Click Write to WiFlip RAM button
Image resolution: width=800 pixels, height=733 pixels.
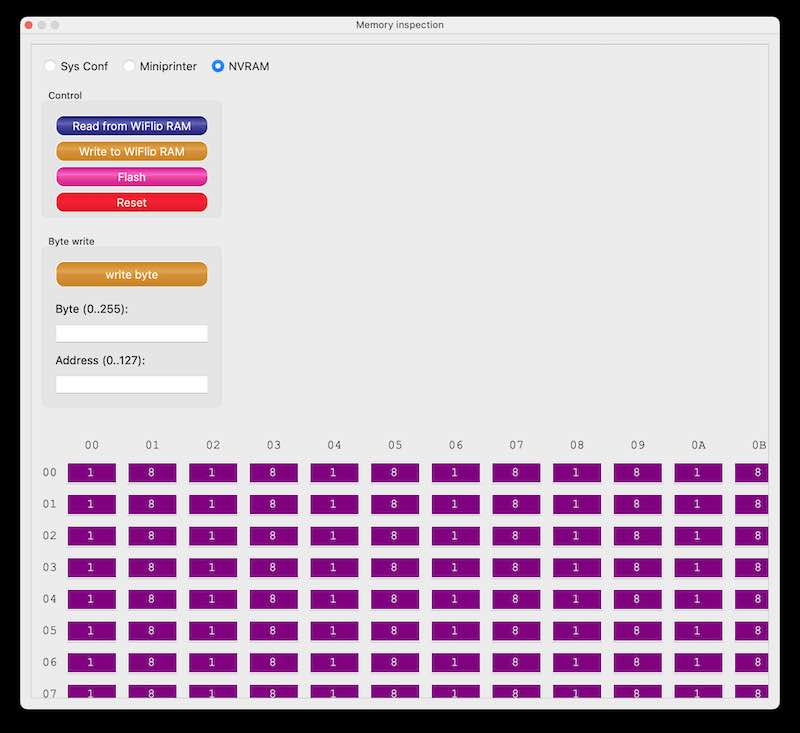click(132, 152)
